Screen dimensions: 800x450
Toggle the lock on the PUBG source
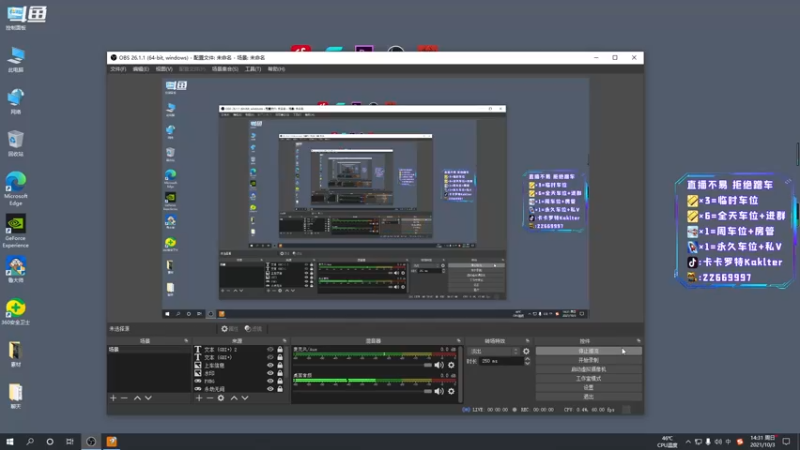point(280,381)
